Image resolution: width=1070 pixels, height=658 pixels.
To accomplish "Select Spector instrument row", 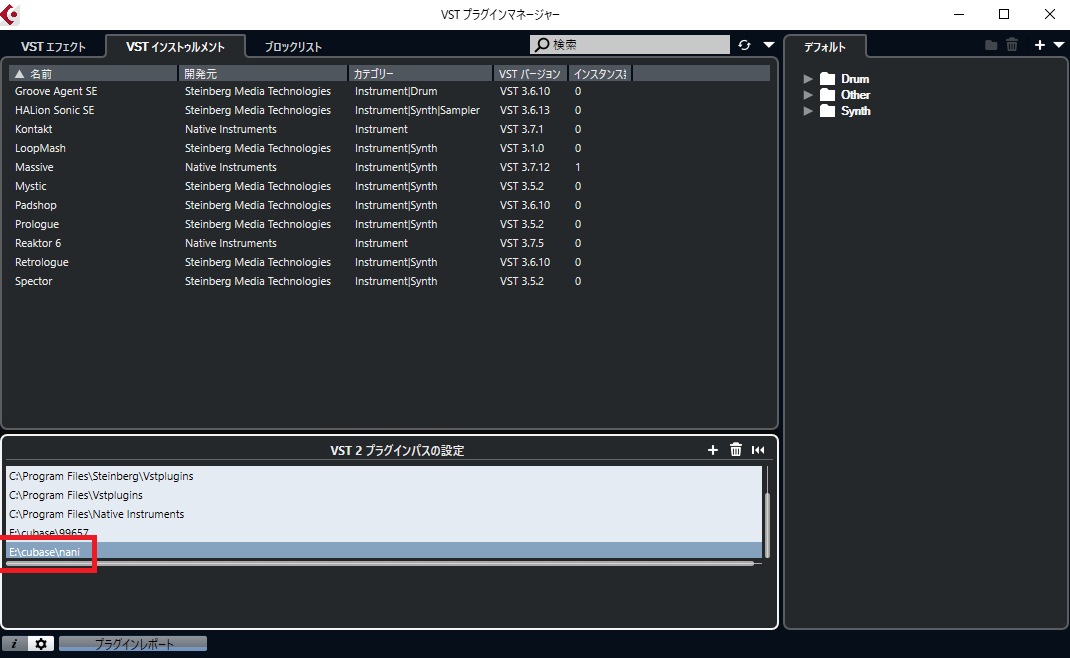I will click(389, 281).
